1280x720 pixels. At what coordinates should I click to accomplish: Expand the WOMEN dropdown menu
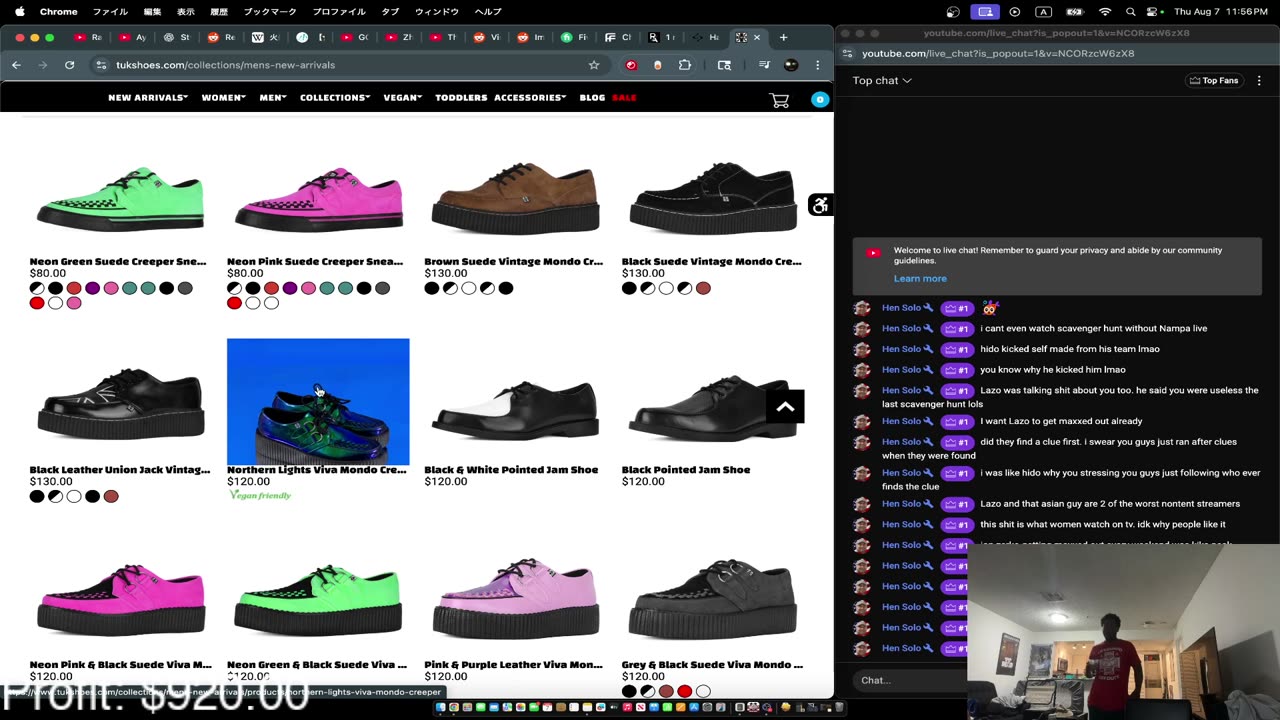click(224, 98)
